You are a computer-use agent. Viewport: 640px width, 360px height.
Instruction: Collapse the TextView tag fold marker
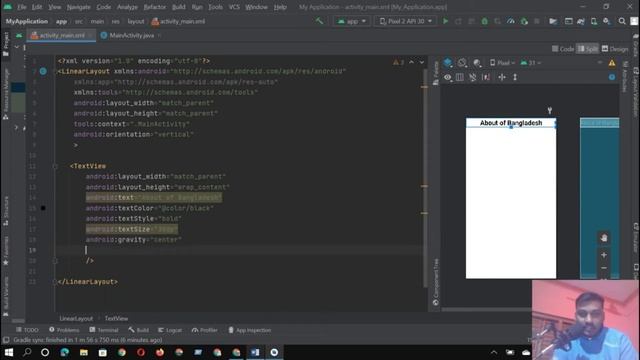point(55,166)
